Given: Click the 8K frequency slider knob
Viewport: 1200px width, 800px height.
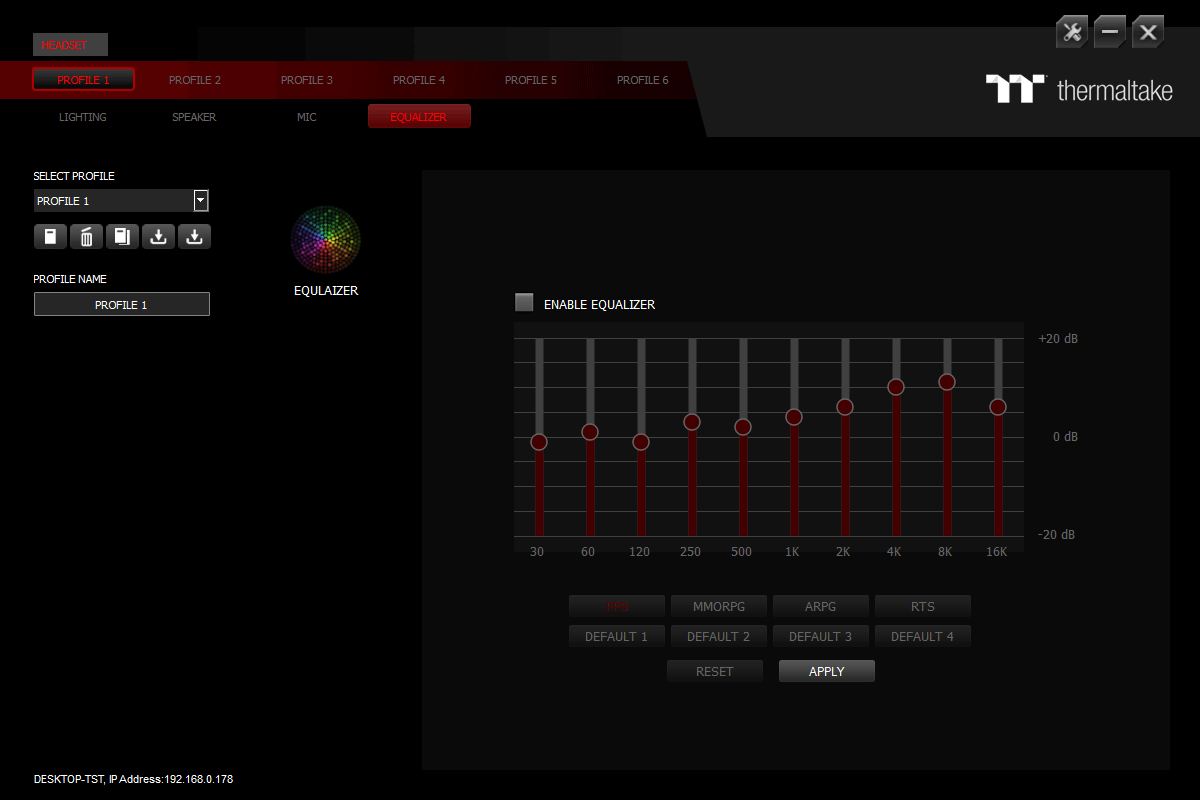Looking at the screenshot, I should click(x=947, y=382).
